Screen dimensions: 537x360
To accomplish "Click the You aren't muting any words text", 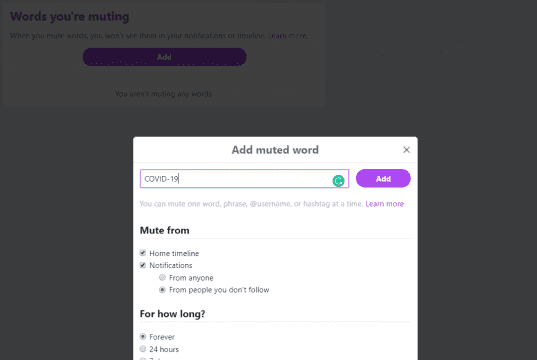I will point(164,94).
